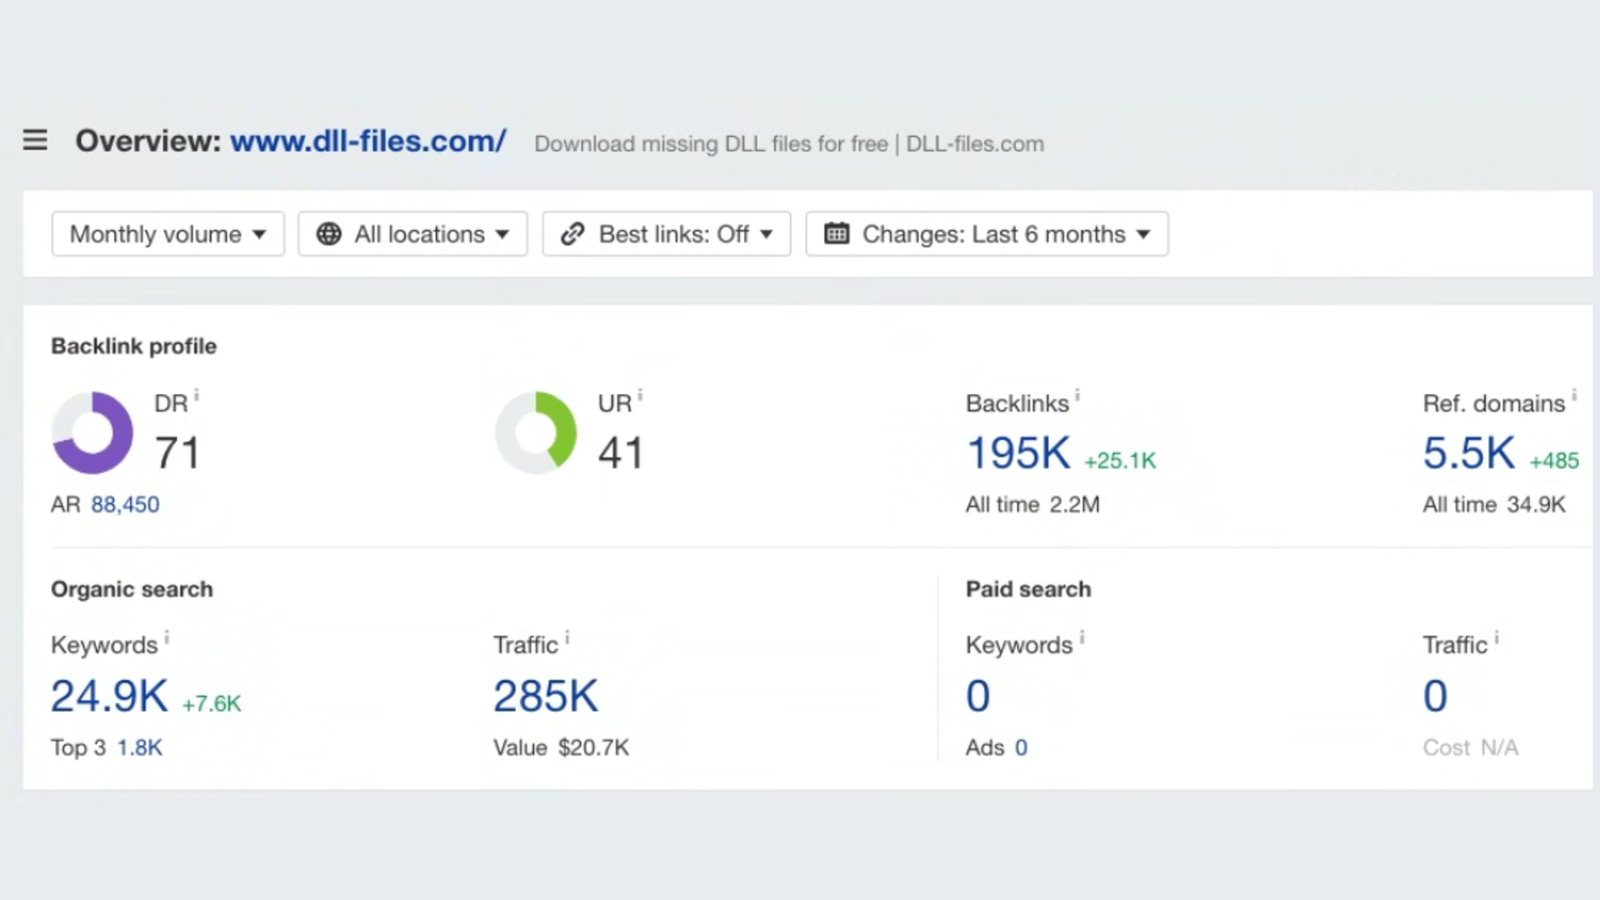This screenshot has width=1600, height=900.
Task: Select the 24.9K organic keywords figure
Action: pyautogui.click(x=109, y=696)
